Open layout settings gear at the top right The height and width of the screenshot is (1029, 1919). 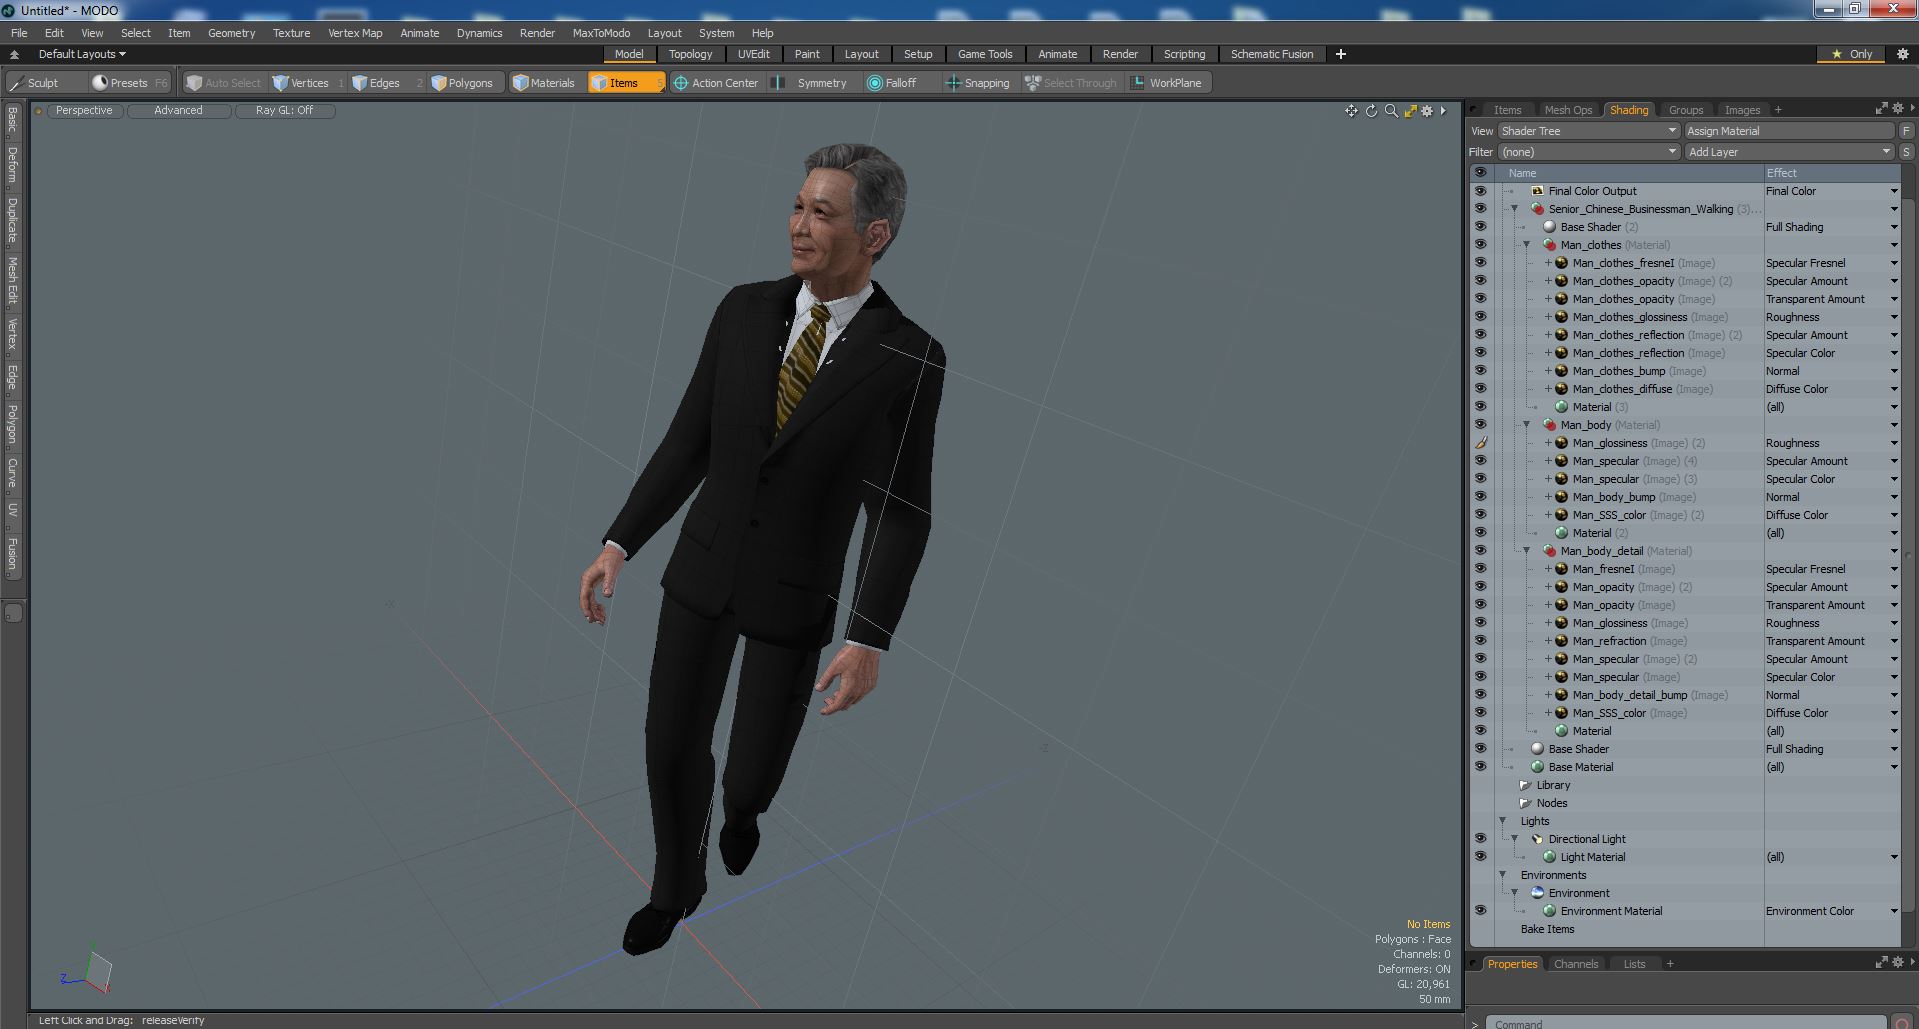click(x=1902, y=54)
